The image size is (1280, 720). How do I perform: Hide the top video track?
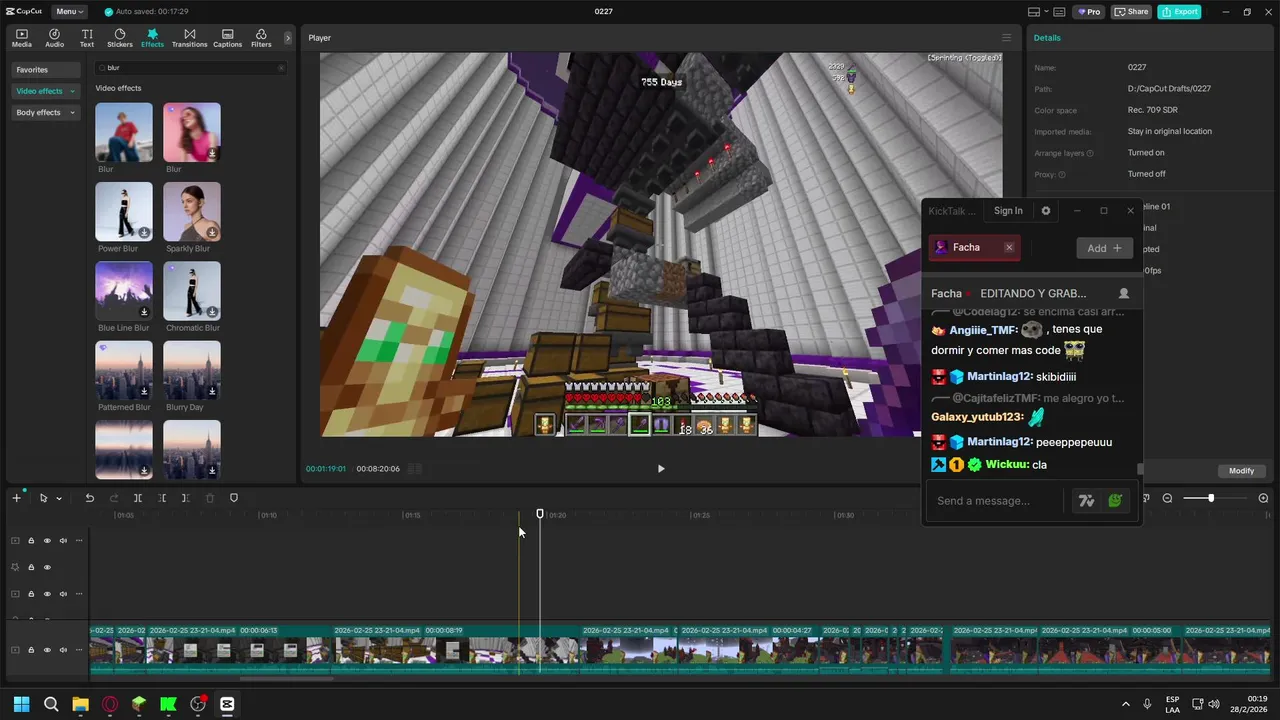pos(47,541)
